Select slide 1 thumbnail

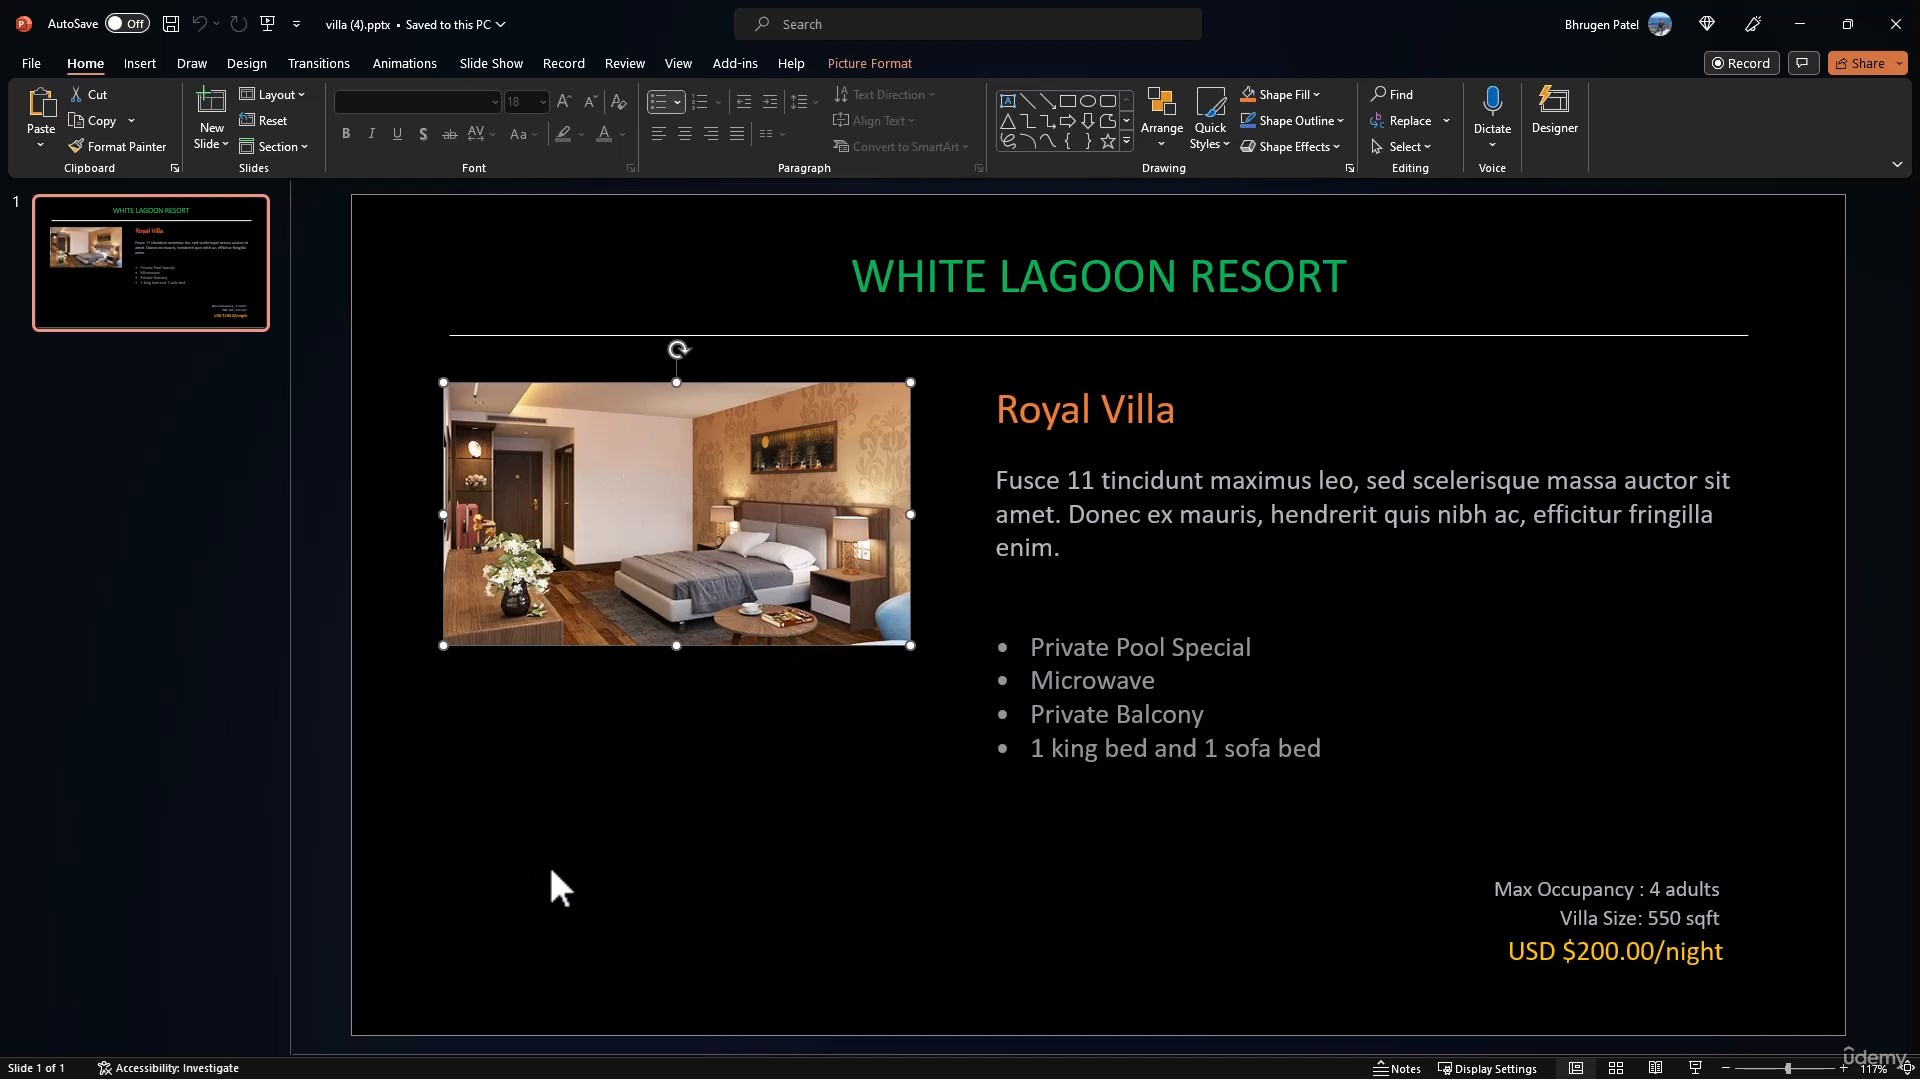click(x=151, y=262)
